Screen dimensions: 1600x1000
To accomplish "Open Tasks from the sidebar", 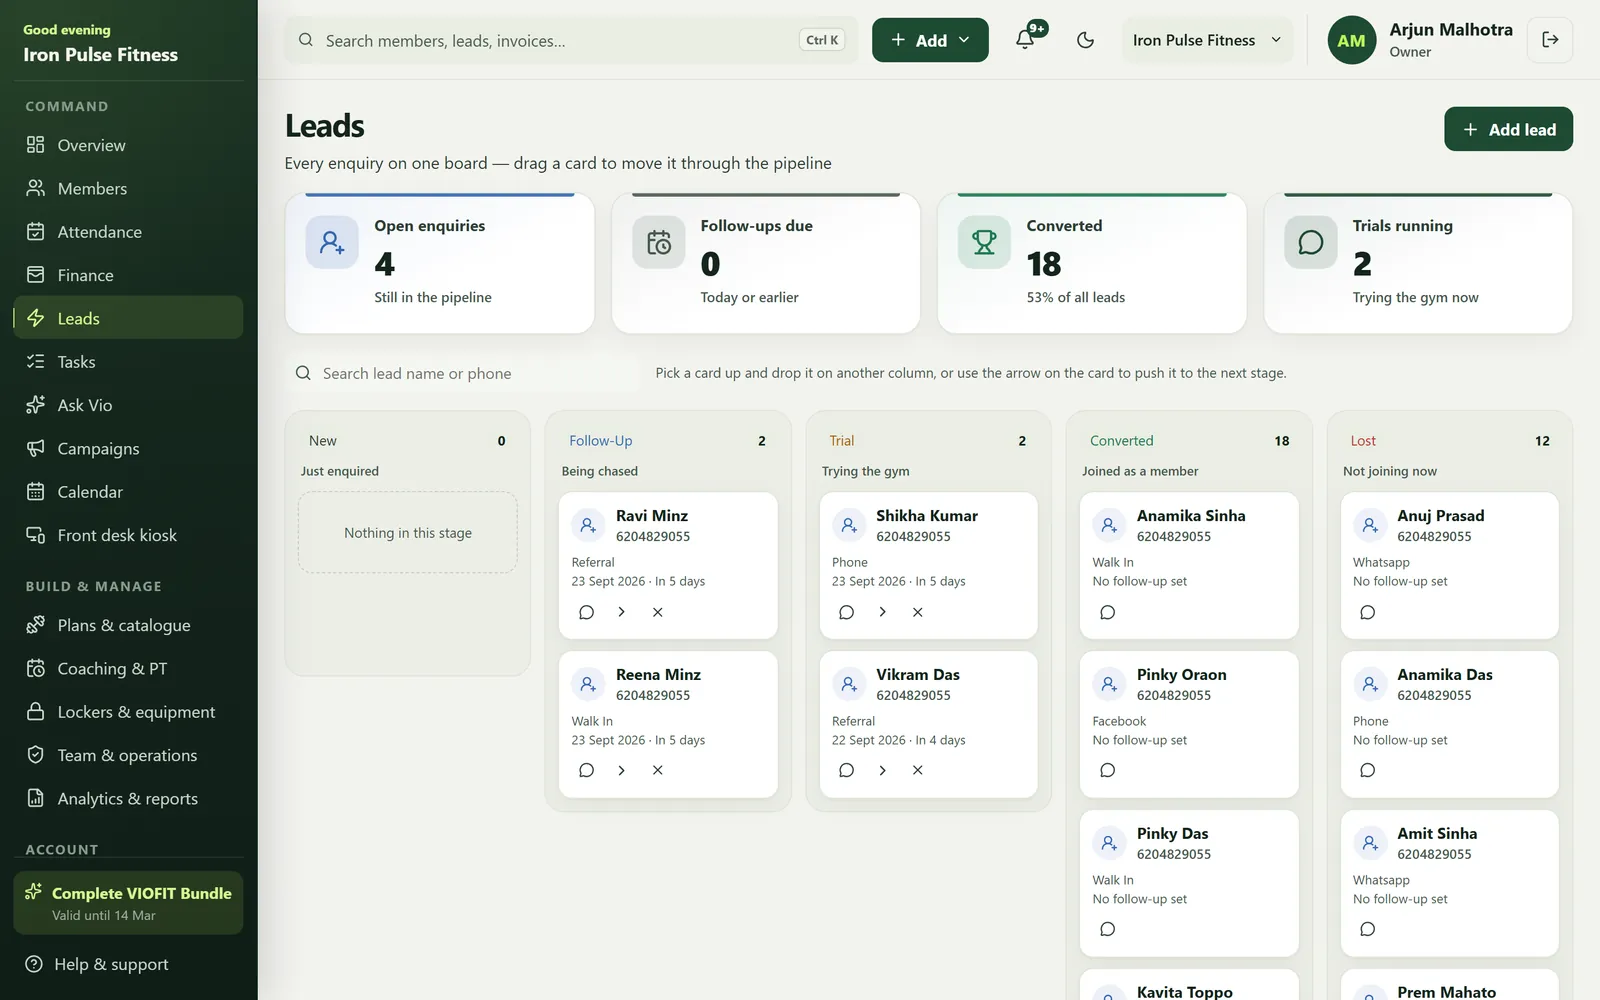I will (128, 362).
